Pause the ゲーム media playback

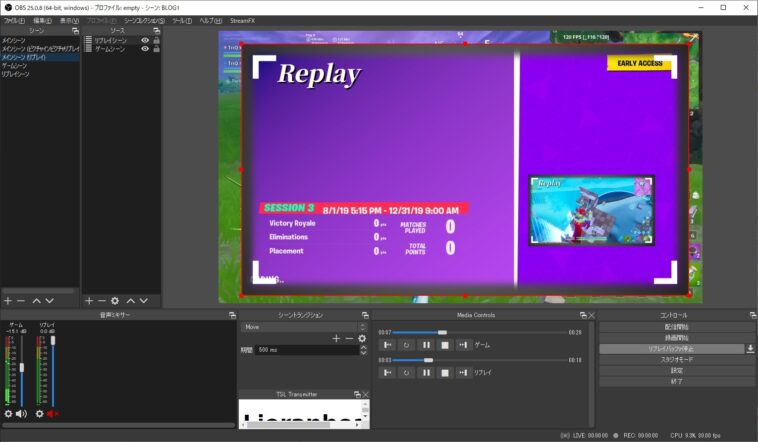tap(426, 345)
